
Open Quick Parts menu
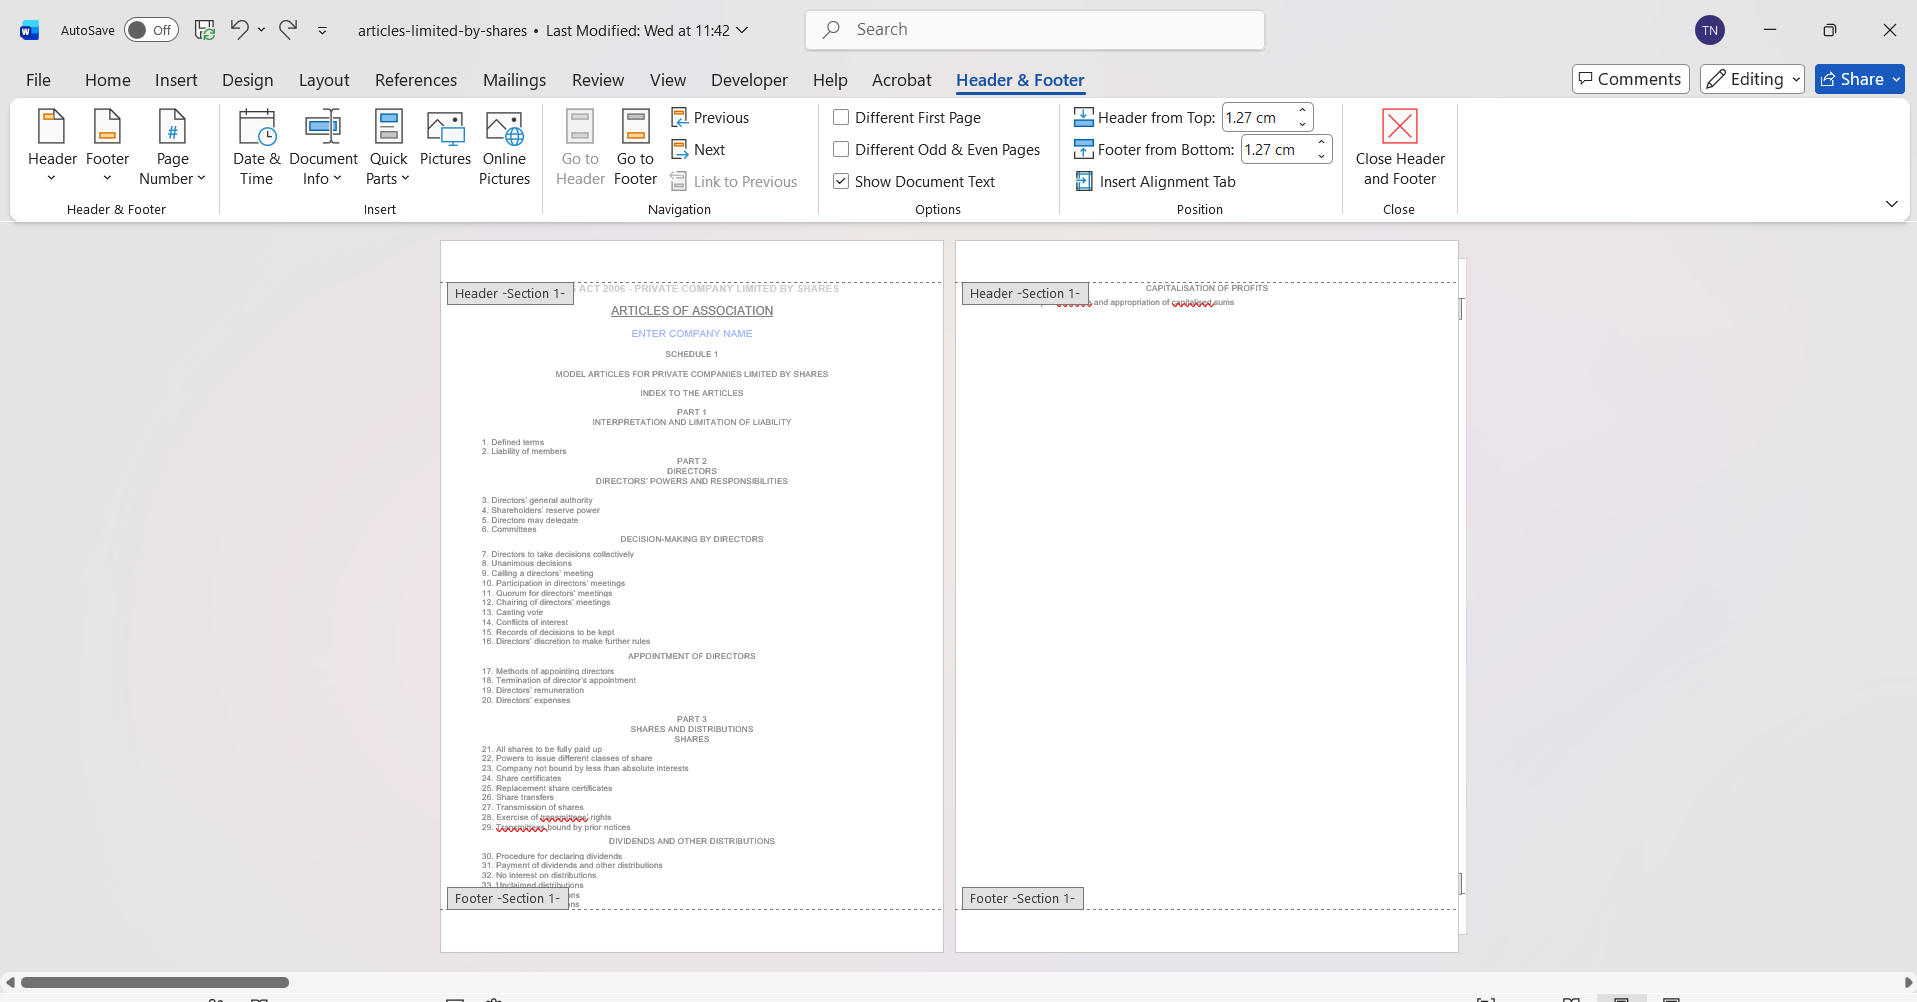(388, 147)
